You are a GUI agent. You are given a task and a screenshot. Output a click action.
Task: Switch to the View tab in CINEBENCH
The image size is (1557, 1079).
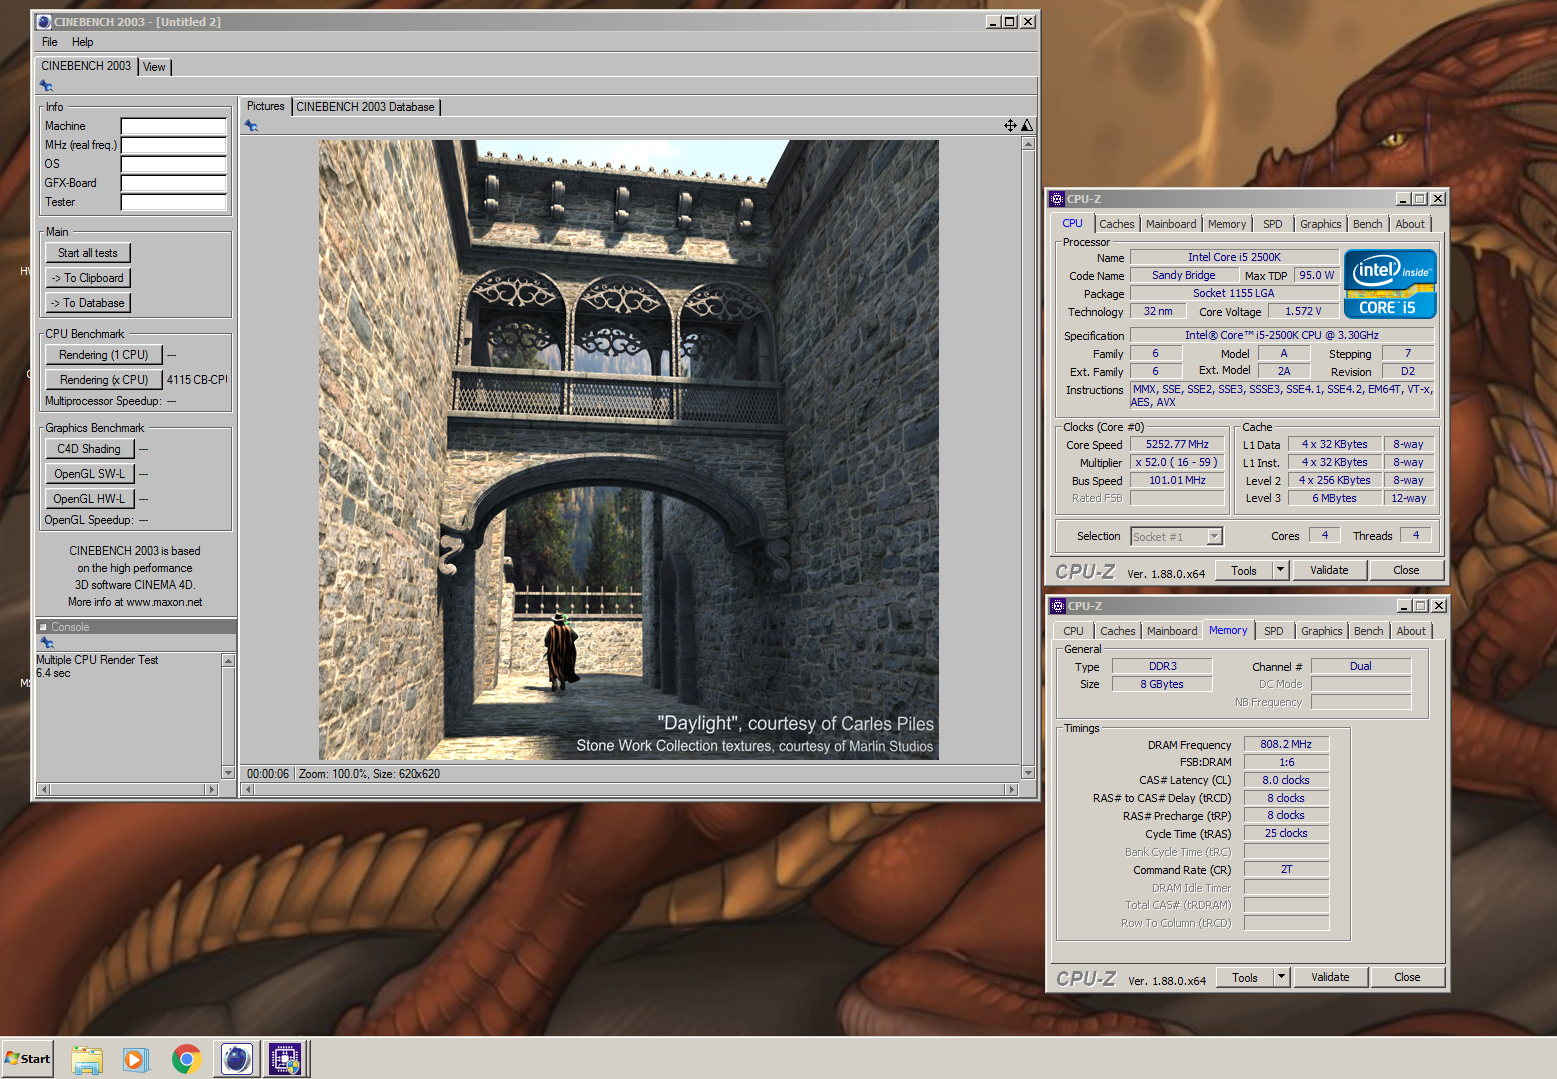point(154,67)
